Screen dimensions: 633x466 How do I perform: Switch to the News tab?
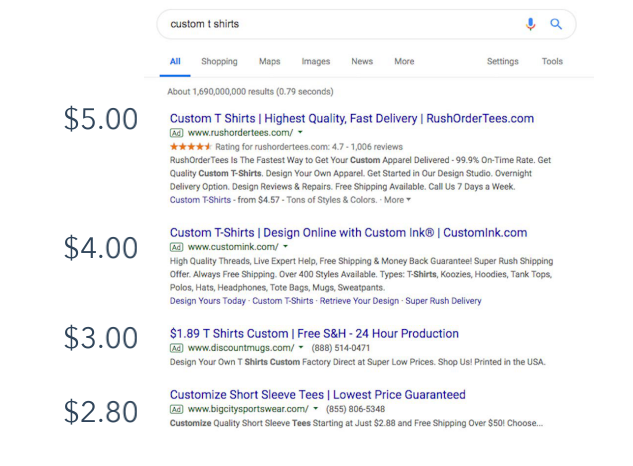point(362,61)
